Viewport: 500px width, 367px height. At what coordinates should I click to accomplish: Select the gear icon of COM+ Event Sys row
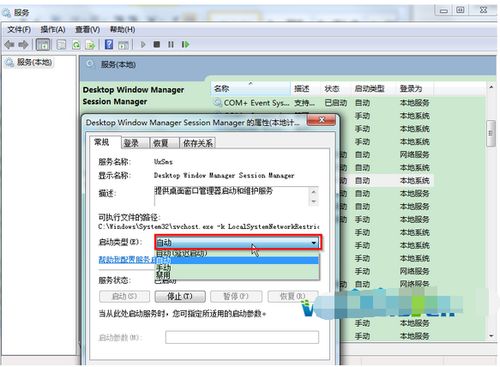(218, 103)
